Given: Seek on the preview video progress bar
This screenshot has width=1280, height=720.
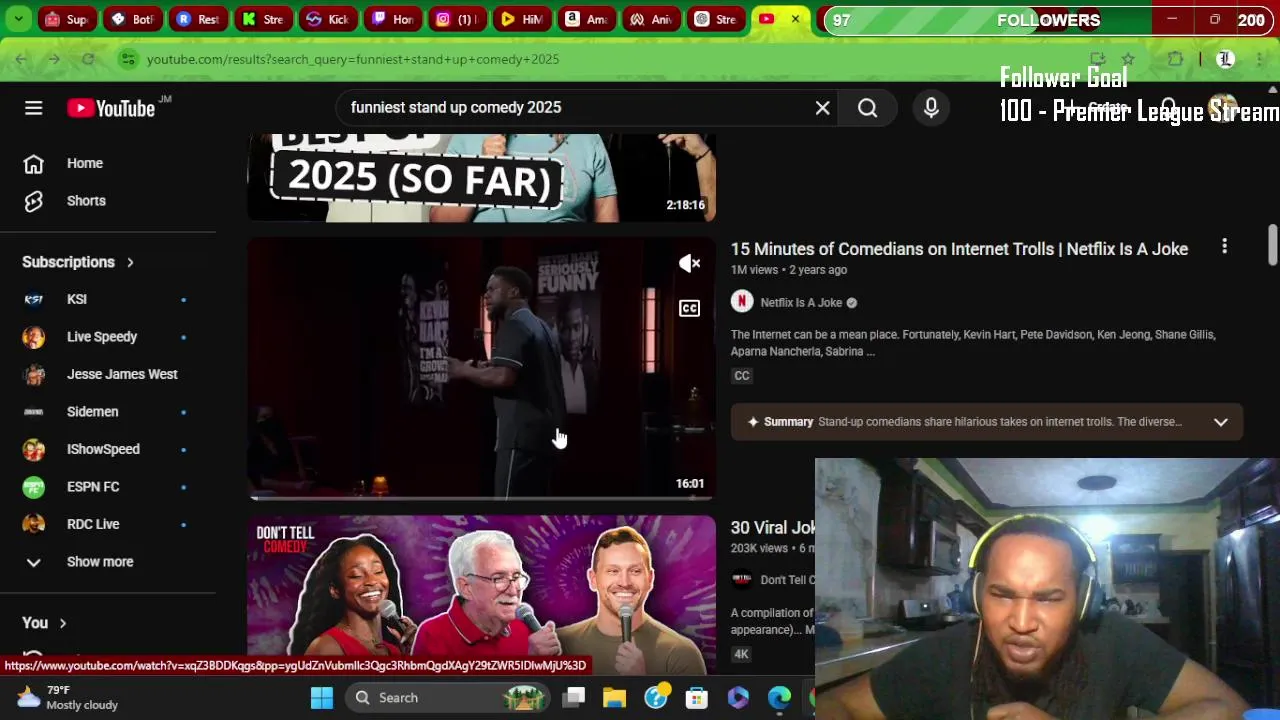Looking at the screenshot, I should 481,497.
